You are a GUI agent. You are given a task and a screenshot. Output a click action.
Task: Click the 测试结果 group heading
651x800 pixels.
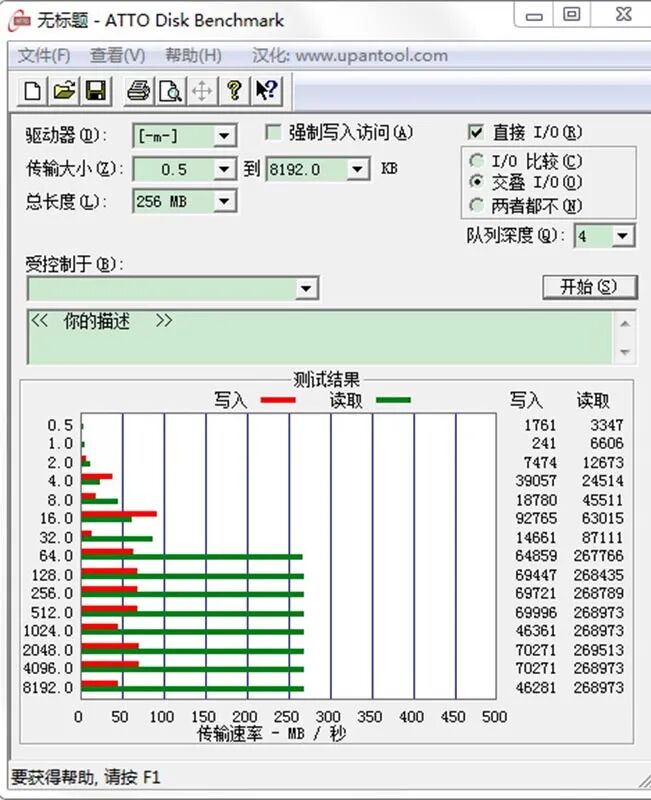tap(327, 380)
